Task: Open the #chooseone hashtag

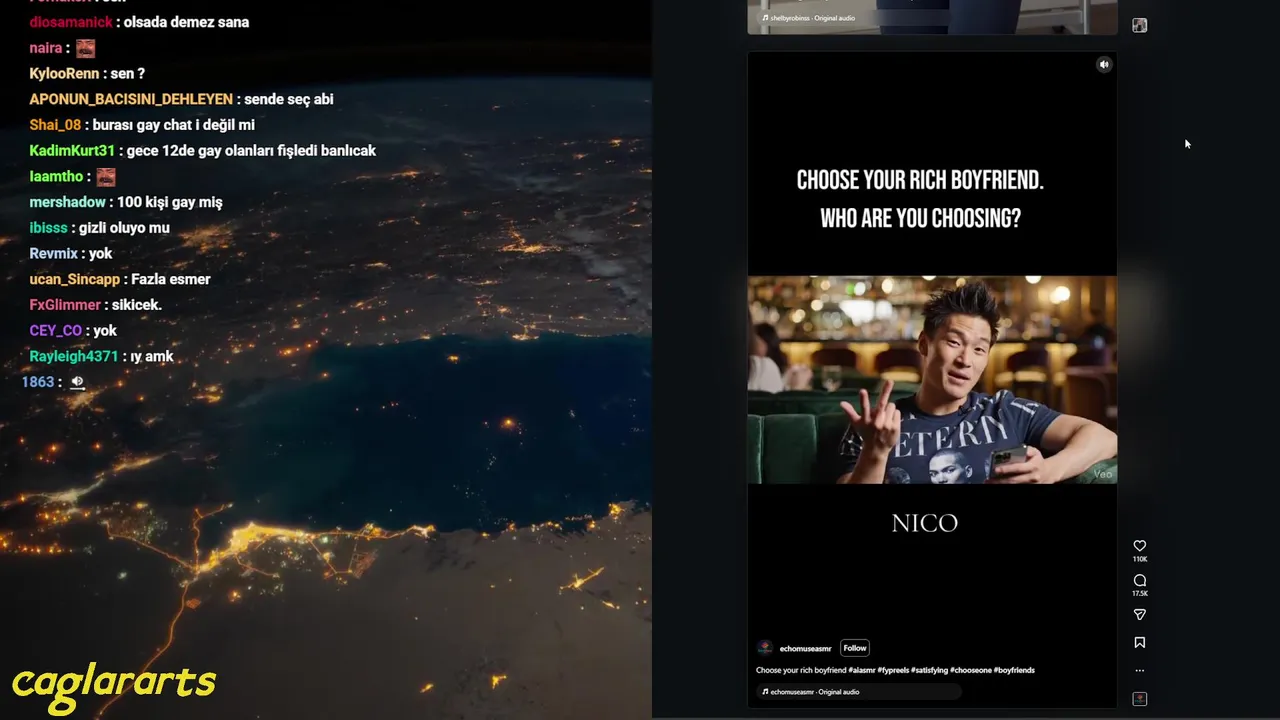Action: pyautogui.click(x=970, y=670)
